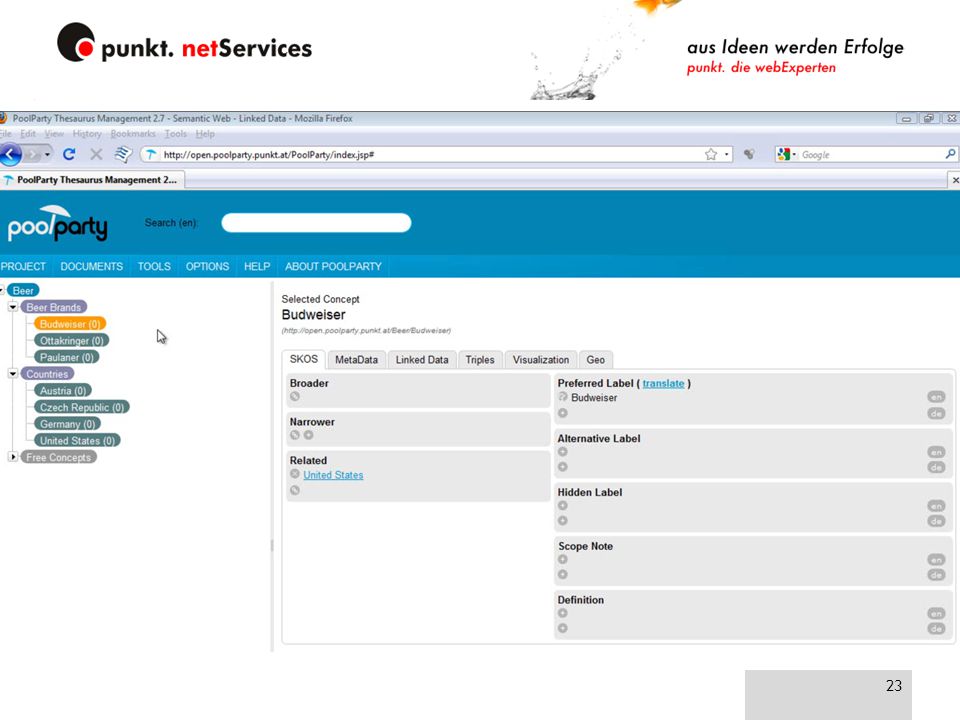Select the SKOS tab
The height and width of the screenshot is (720, 960).
tap(304, 359)
